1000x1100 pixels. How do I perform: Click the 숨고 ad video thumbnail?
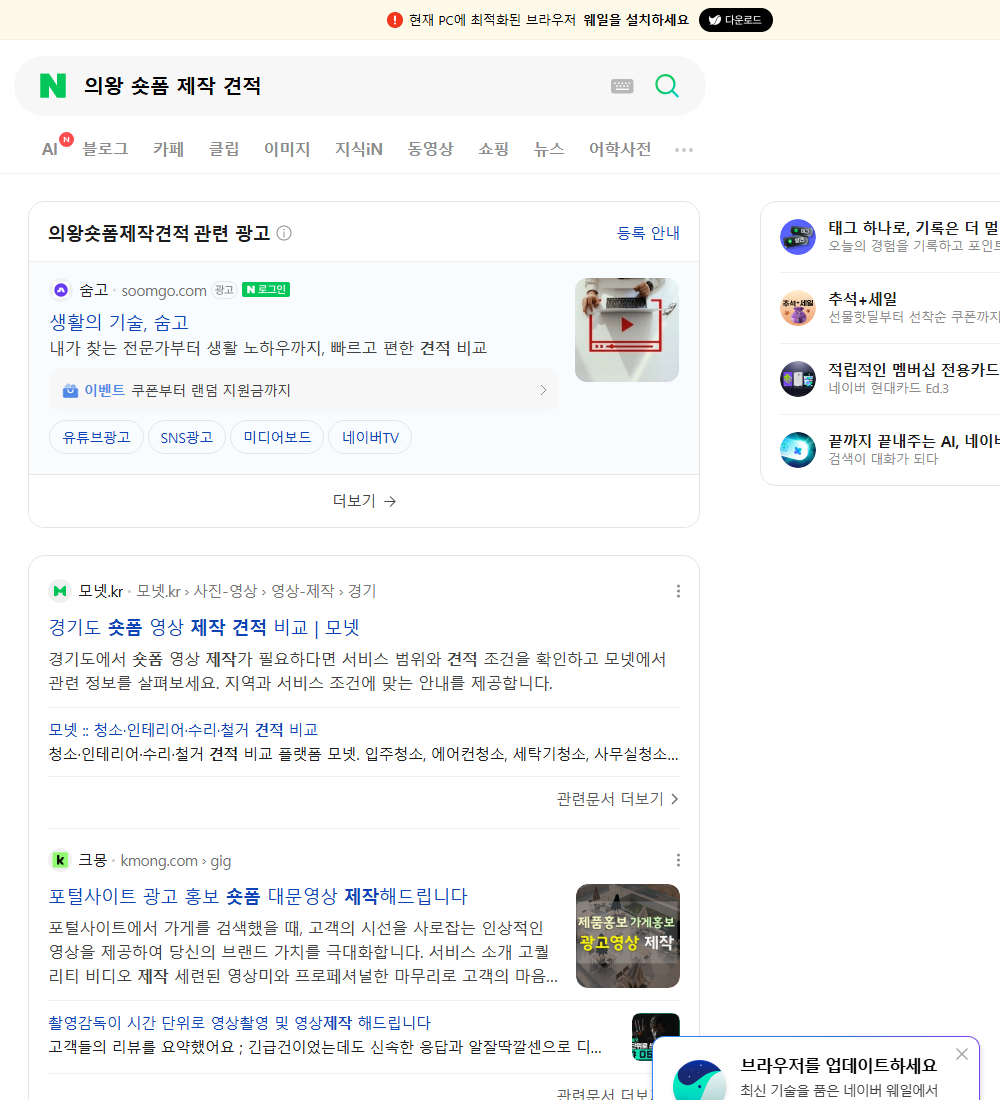pyautogui.click(x=627, y=330)
